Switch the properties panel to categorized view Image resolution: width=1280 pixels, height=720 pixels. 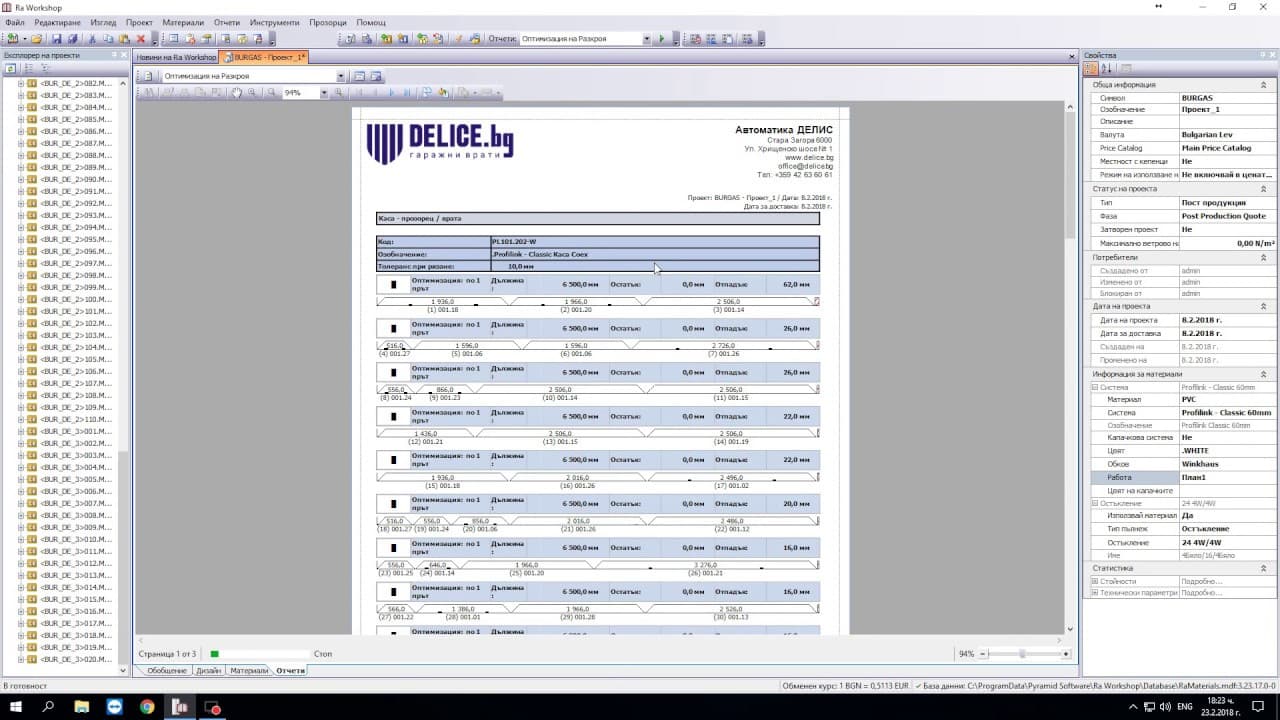1092,69
